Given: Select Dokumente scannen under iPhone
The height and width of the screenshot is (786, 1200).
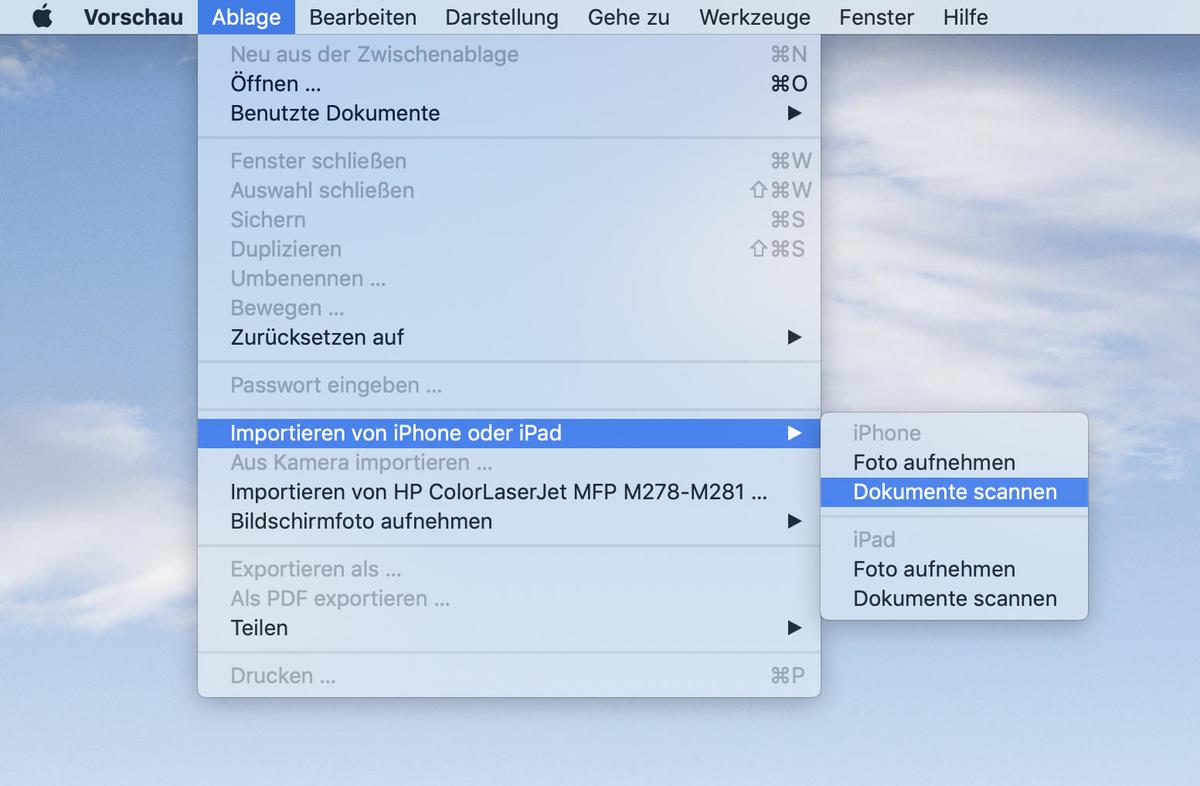Looking at the screenshot, I should [x=954, y=492].
